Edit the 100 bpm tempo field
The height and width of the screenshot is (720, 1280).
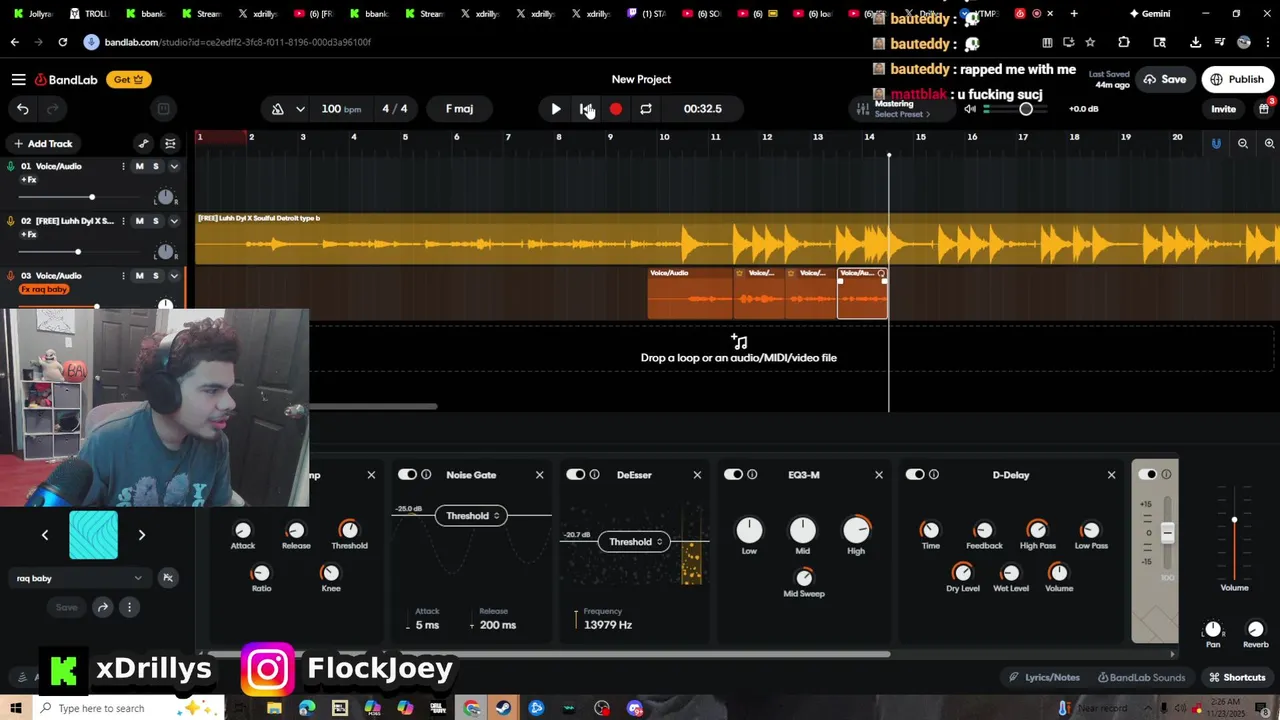tap(341, 109)
